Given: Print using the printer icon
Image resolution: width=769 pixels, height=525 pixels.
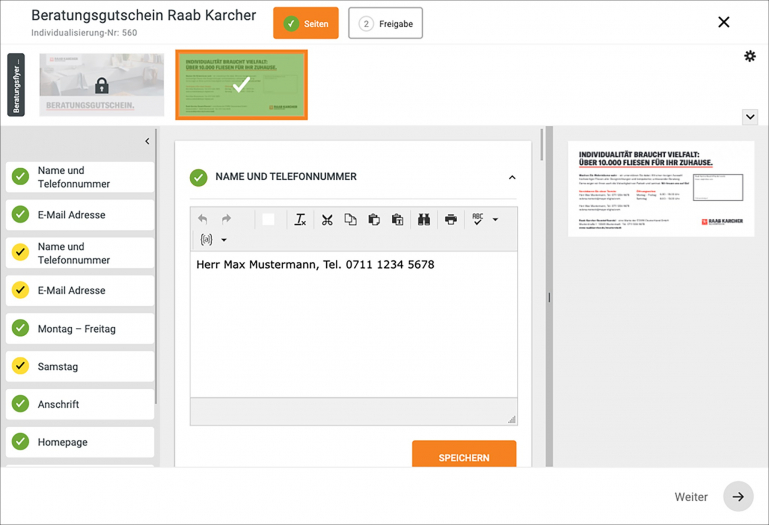Looking at the screenshot, I should tap(451, 219).
